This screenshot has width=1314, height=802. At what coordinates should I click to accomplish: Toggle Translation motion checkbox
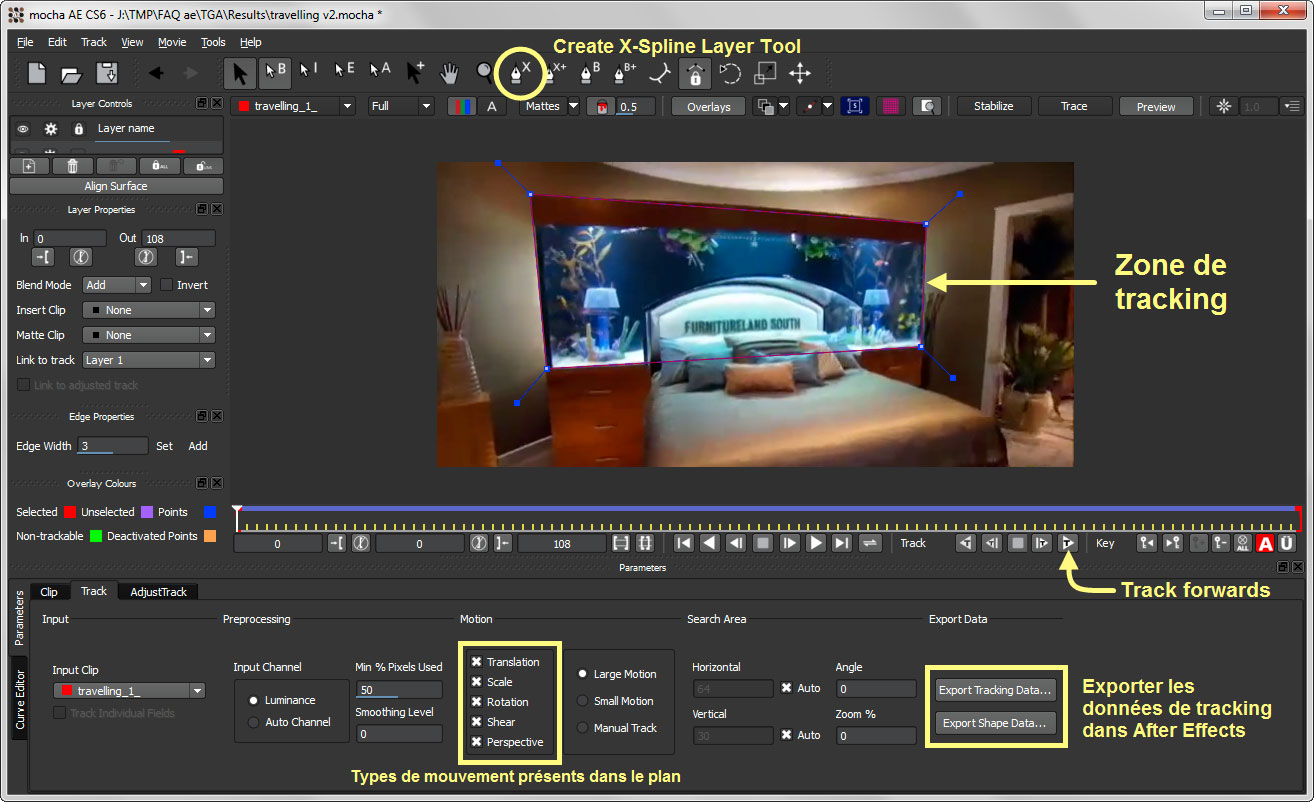[477, 662]
